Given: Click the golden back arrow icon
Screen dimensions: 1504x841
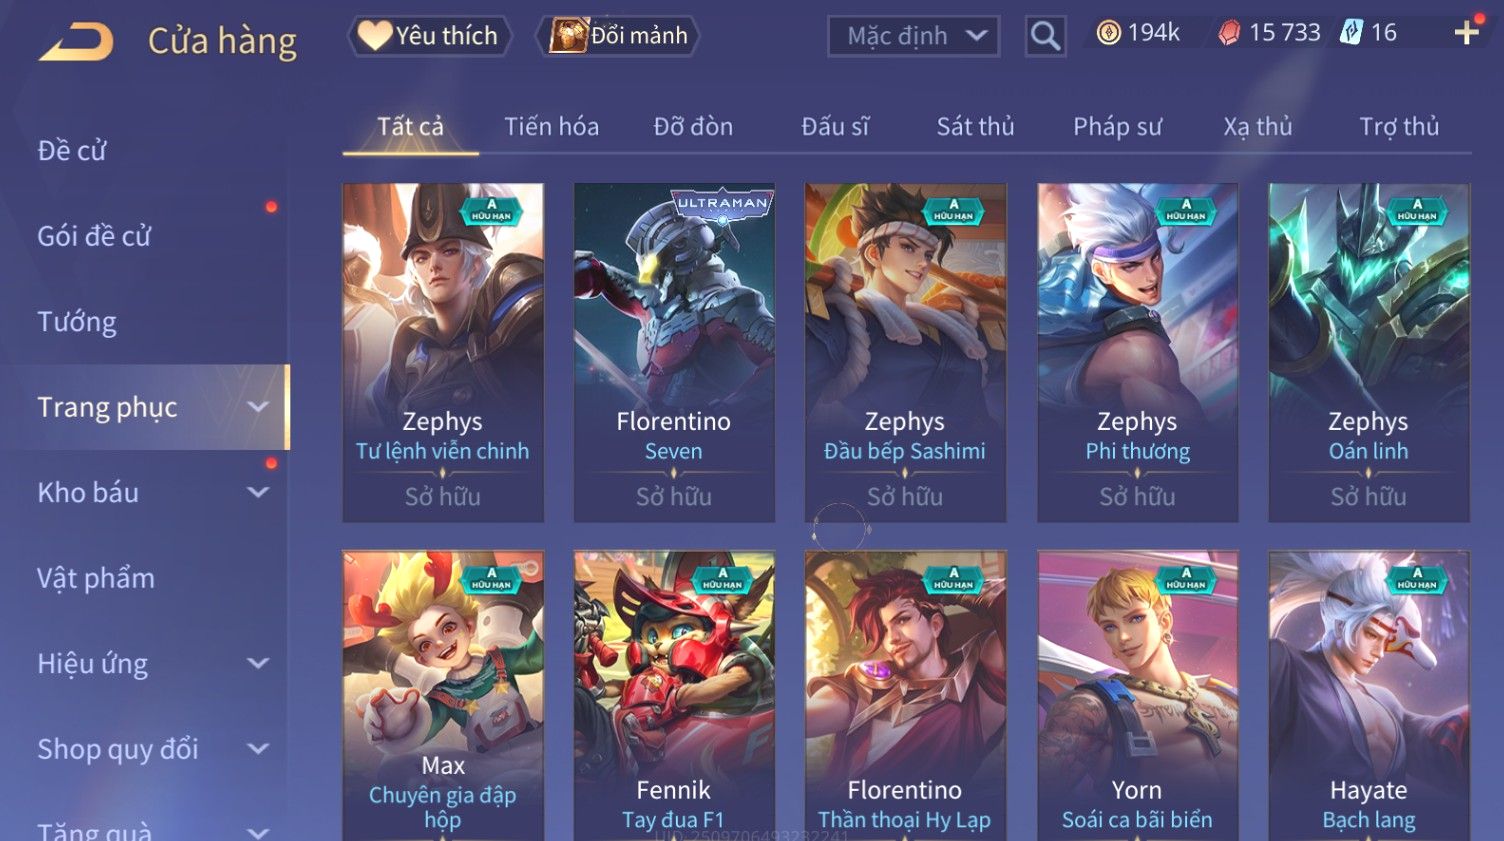Looking at the screenshot, I should (76, 42).
